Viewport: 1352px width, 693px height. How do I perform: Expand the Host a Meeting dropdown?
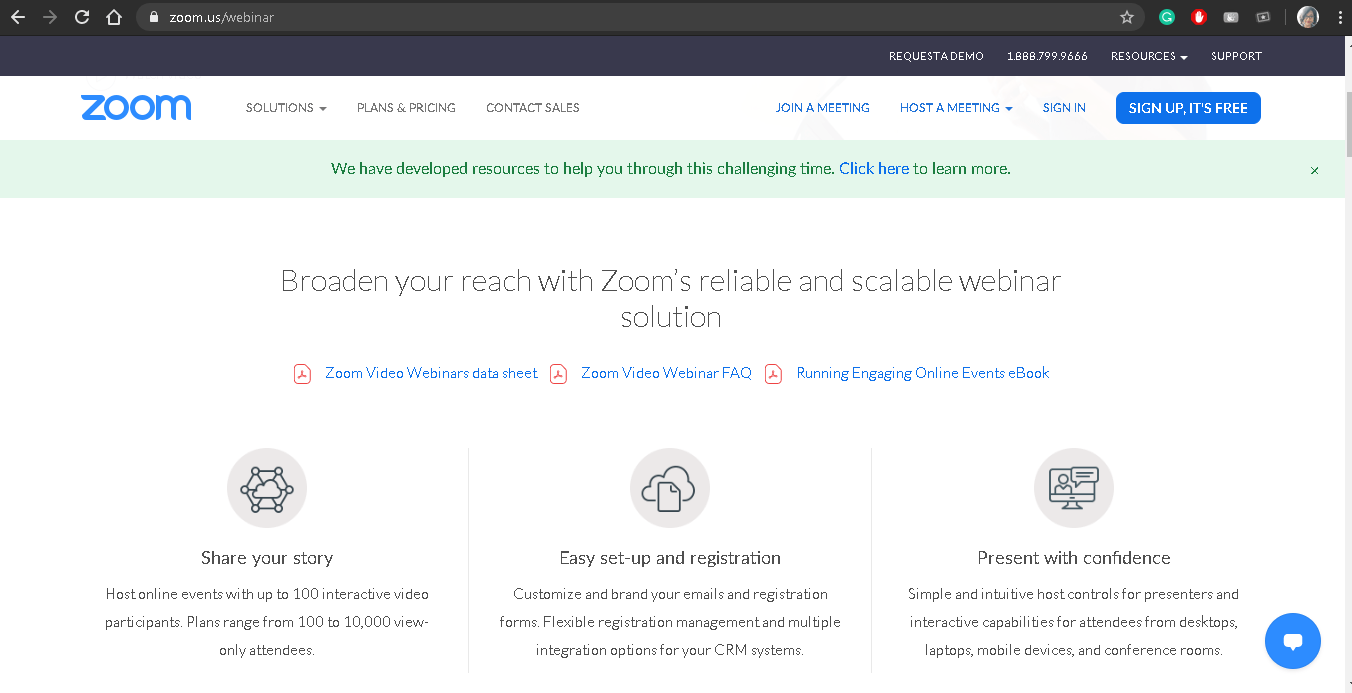(x=956, y=108)
